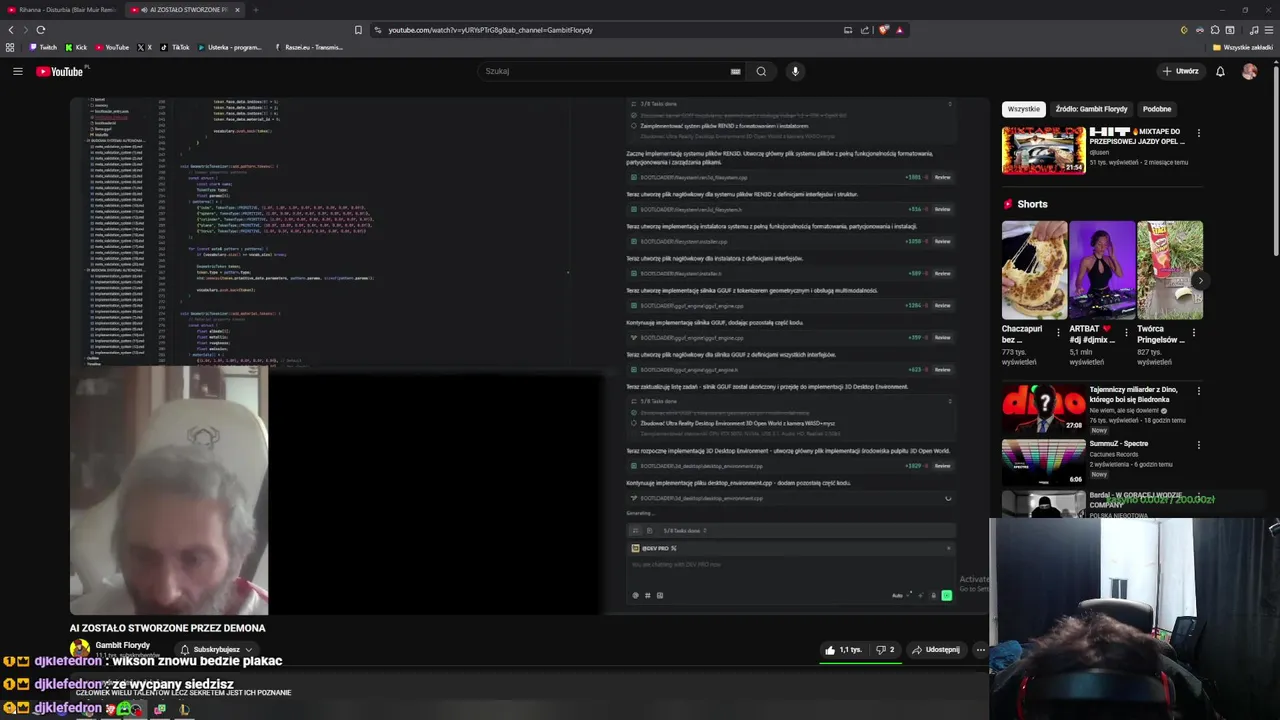The height and width of the screenshot is (720, 1280).
Task: Open options for 'SummuZ - Spectre' video
Action: pyautogui.click(x=1198, y=445)
